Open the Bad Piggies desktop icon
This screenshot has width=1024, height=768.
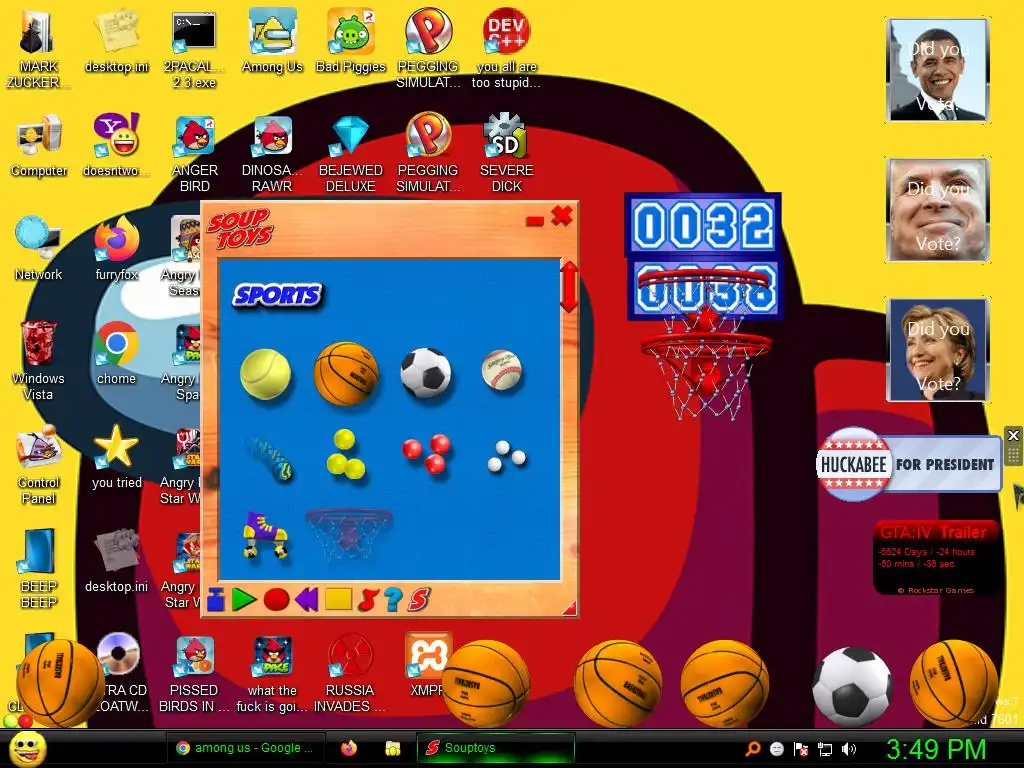351,40
